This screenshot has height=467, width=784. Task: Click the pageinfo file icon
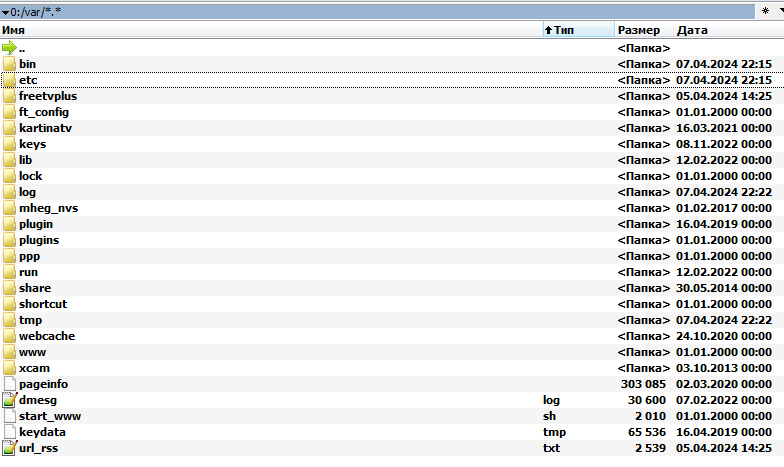(x=9, y=384)
